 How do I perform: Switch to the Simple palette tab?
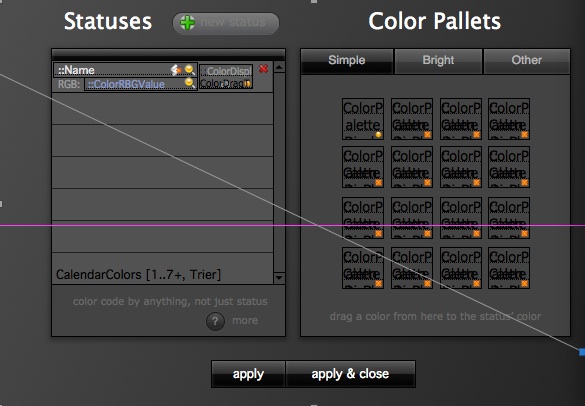pyautogui.click(x=347, y=60)
